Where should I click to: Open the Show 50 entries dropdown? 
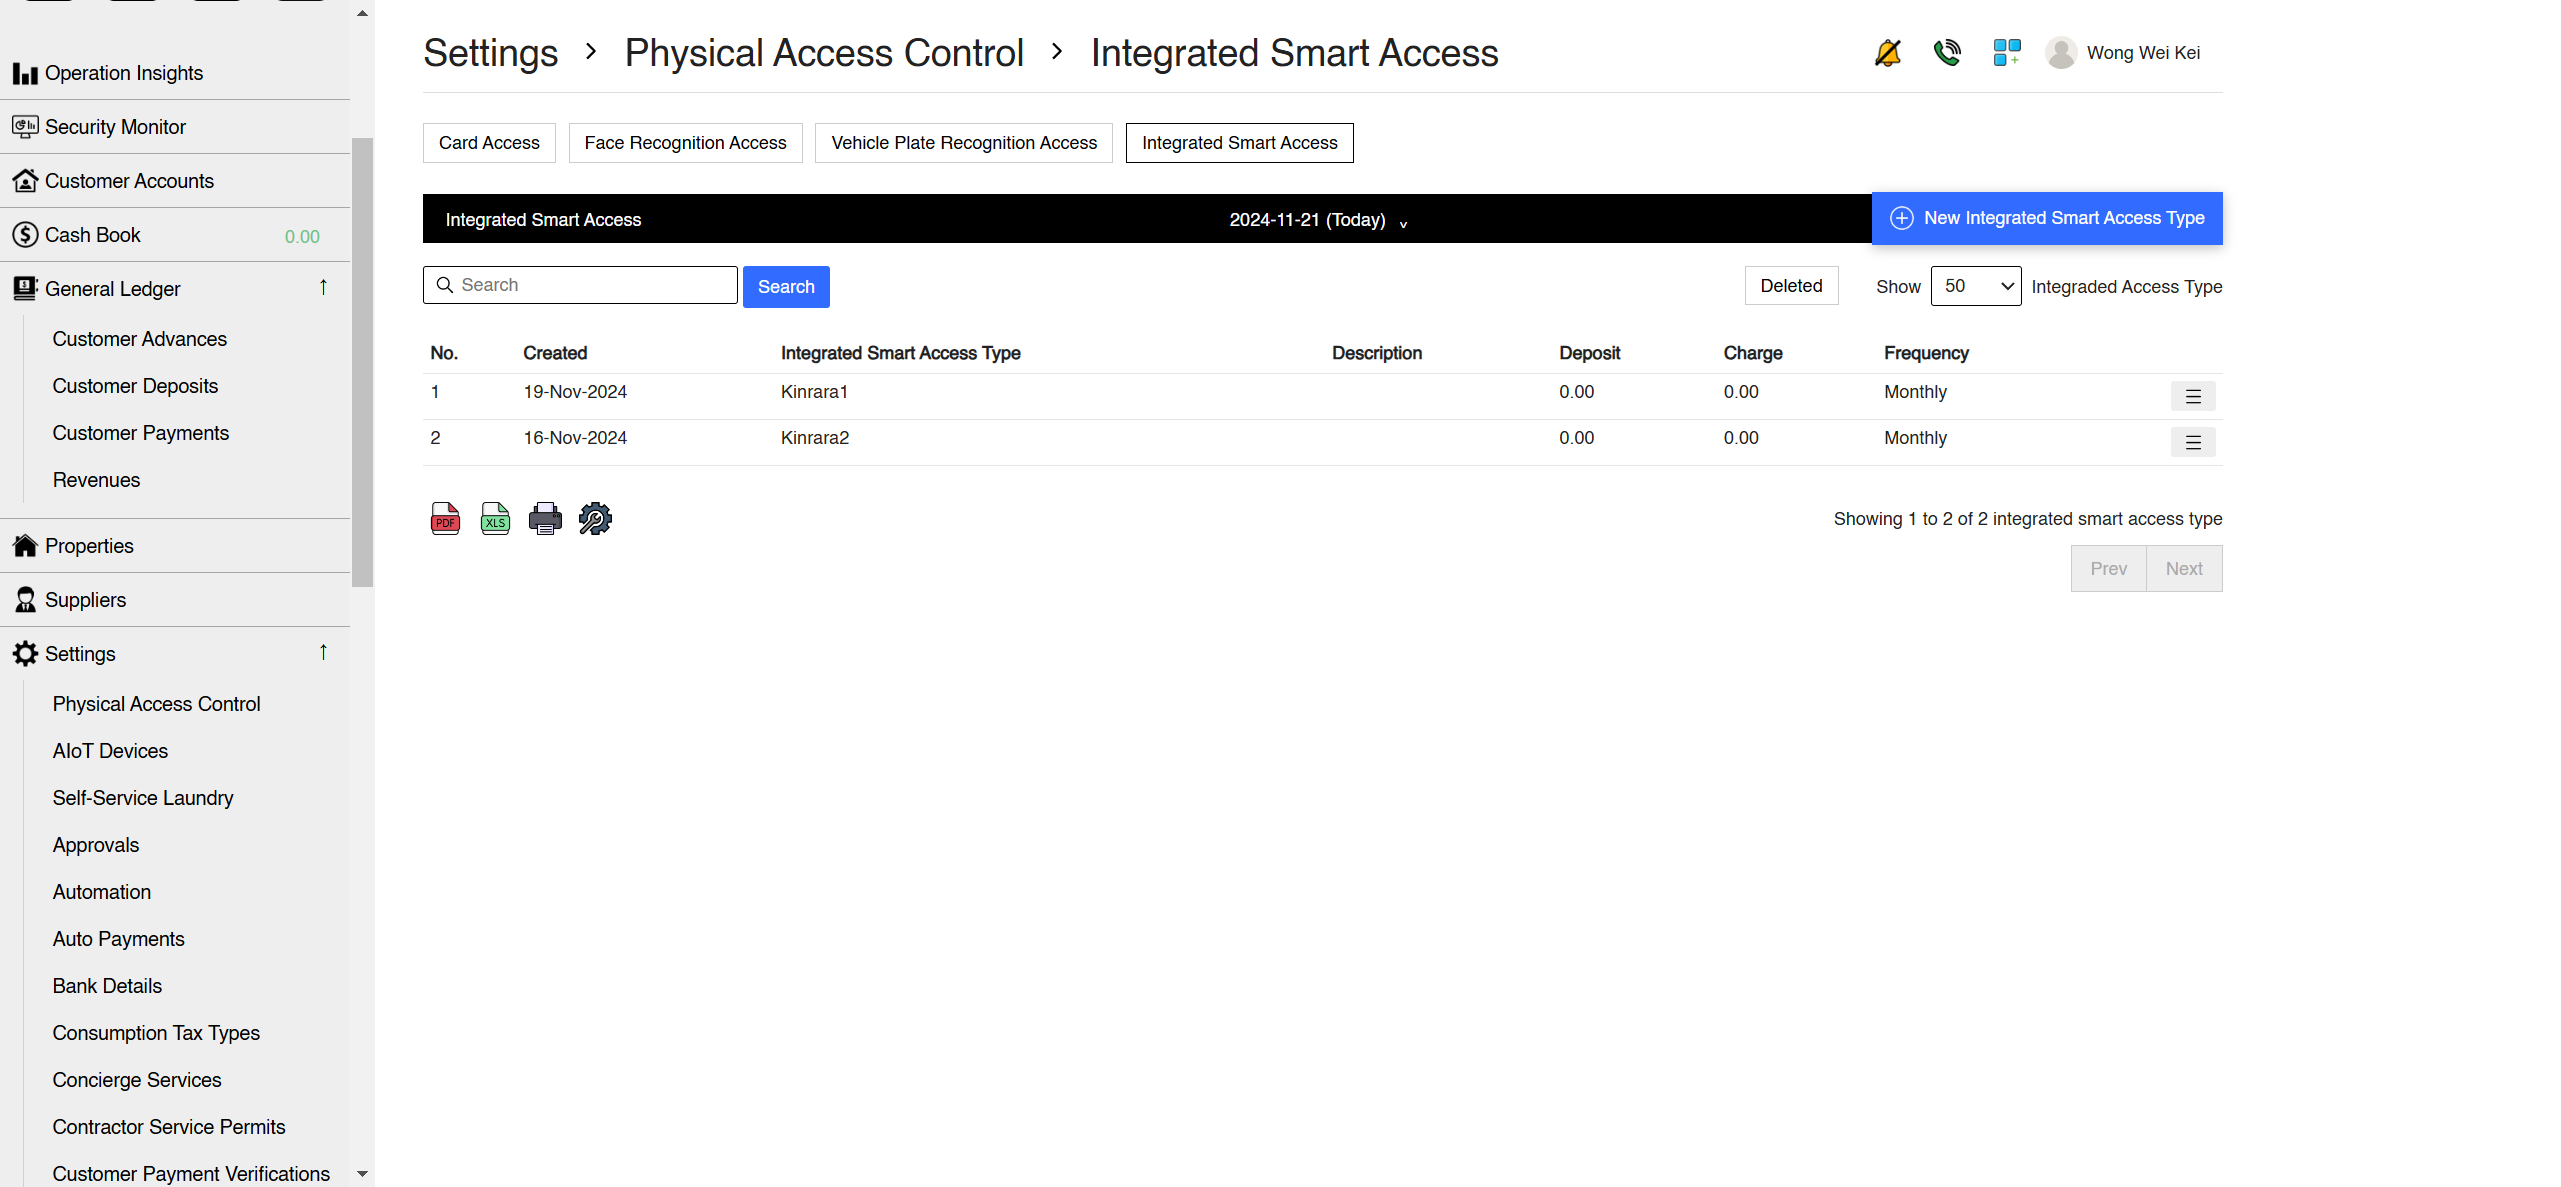[x=1975, y=286]
